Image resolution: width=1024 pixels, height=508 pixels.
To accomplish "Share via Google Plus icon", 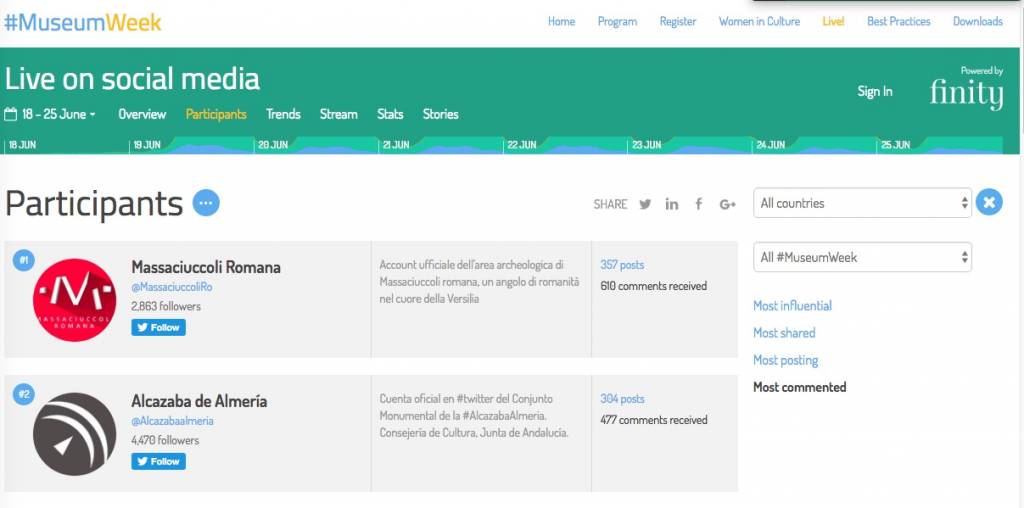I will [x=728, y=204].
